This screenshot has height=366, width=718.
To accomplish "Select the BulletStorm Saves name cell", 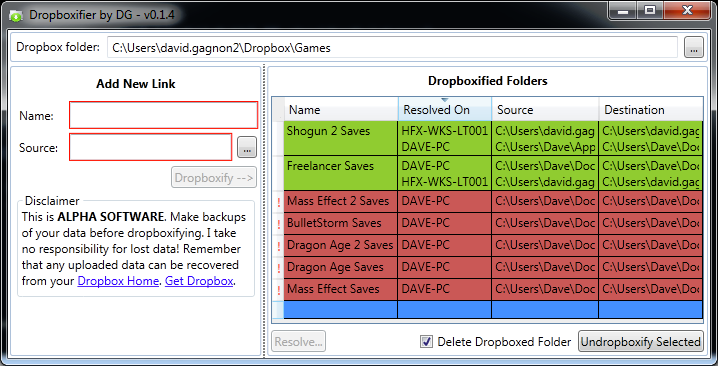I will [x=341, y=223].
